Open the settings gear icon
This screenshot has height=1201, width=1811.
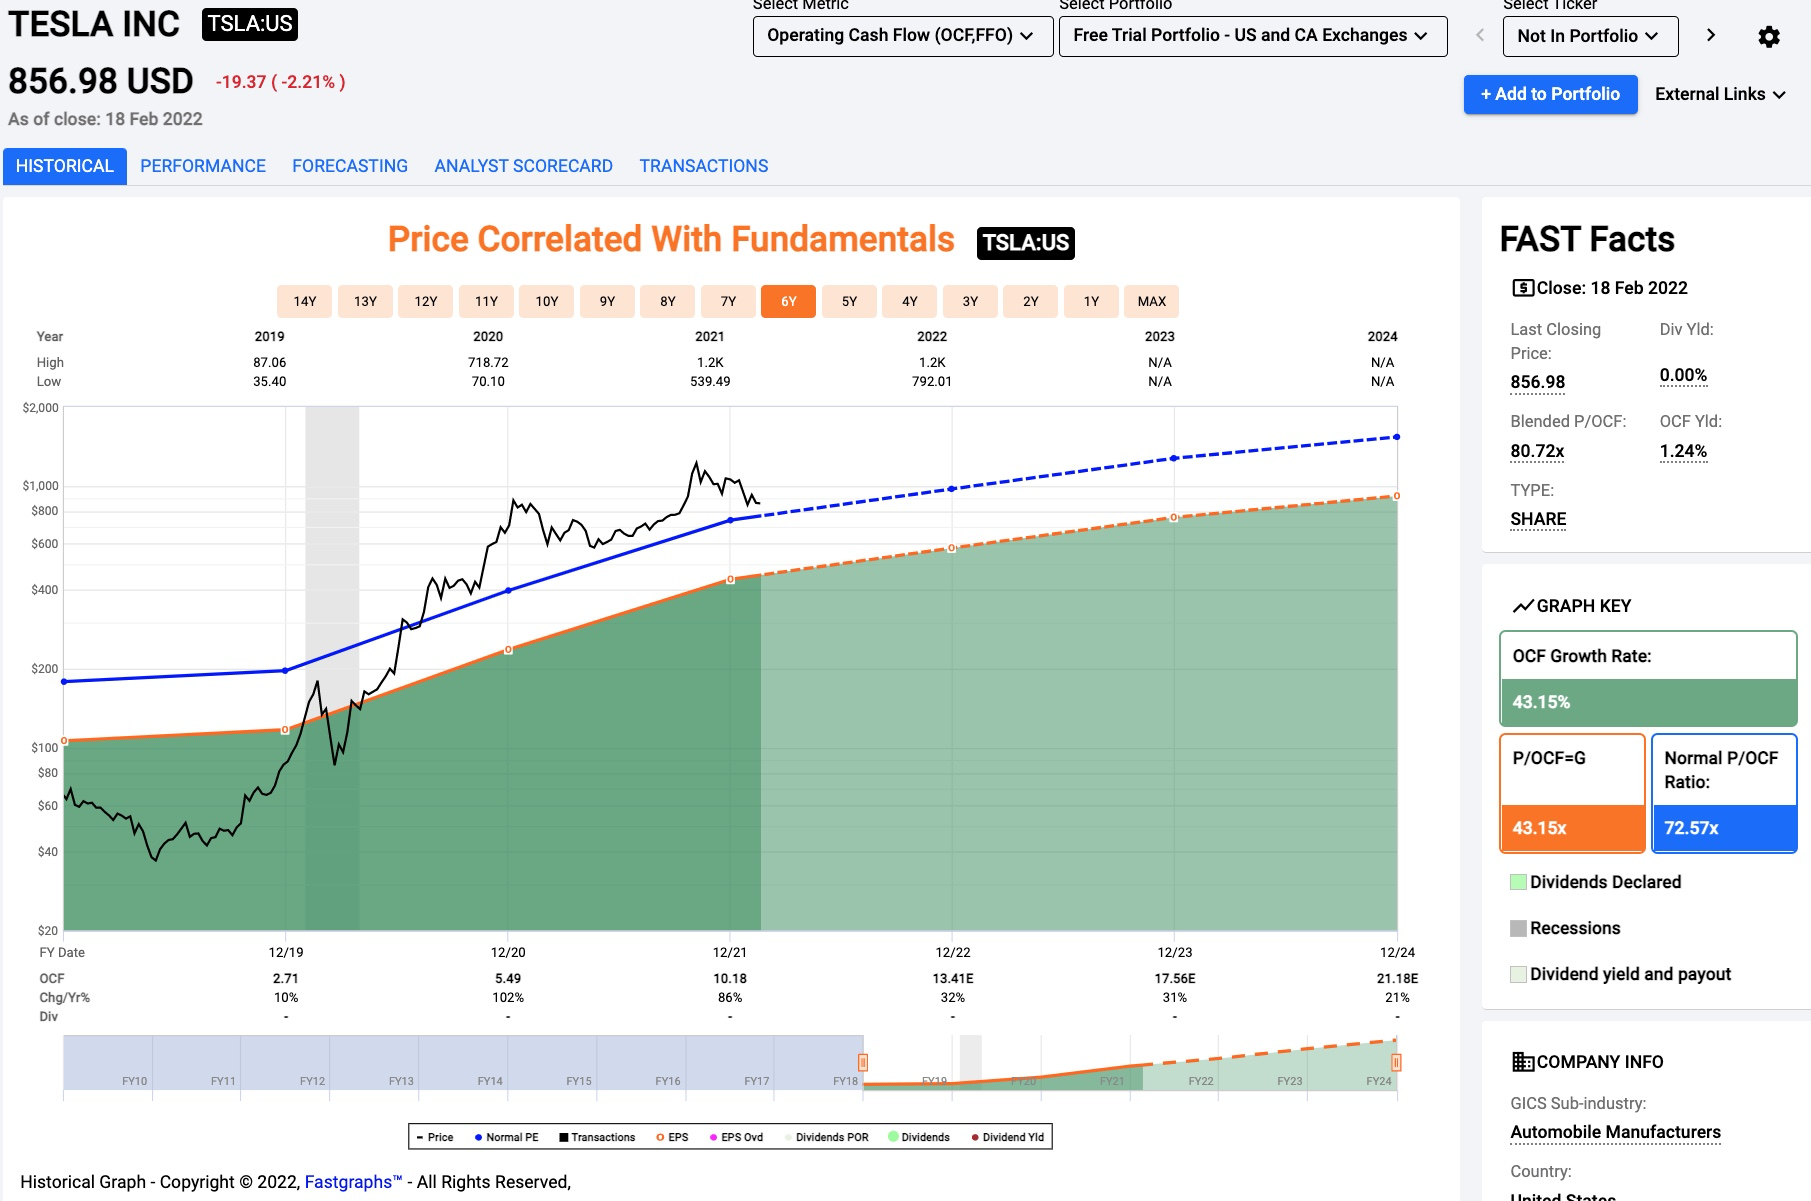(x=1768, y=37)
